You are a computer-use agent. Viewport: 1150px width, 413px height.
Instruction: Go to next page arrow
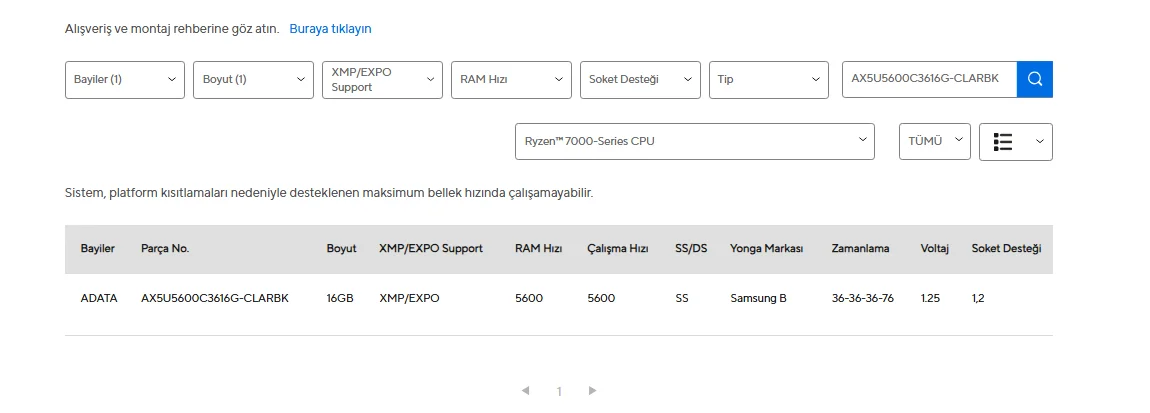pyautogui.click(x=592, y=391)
